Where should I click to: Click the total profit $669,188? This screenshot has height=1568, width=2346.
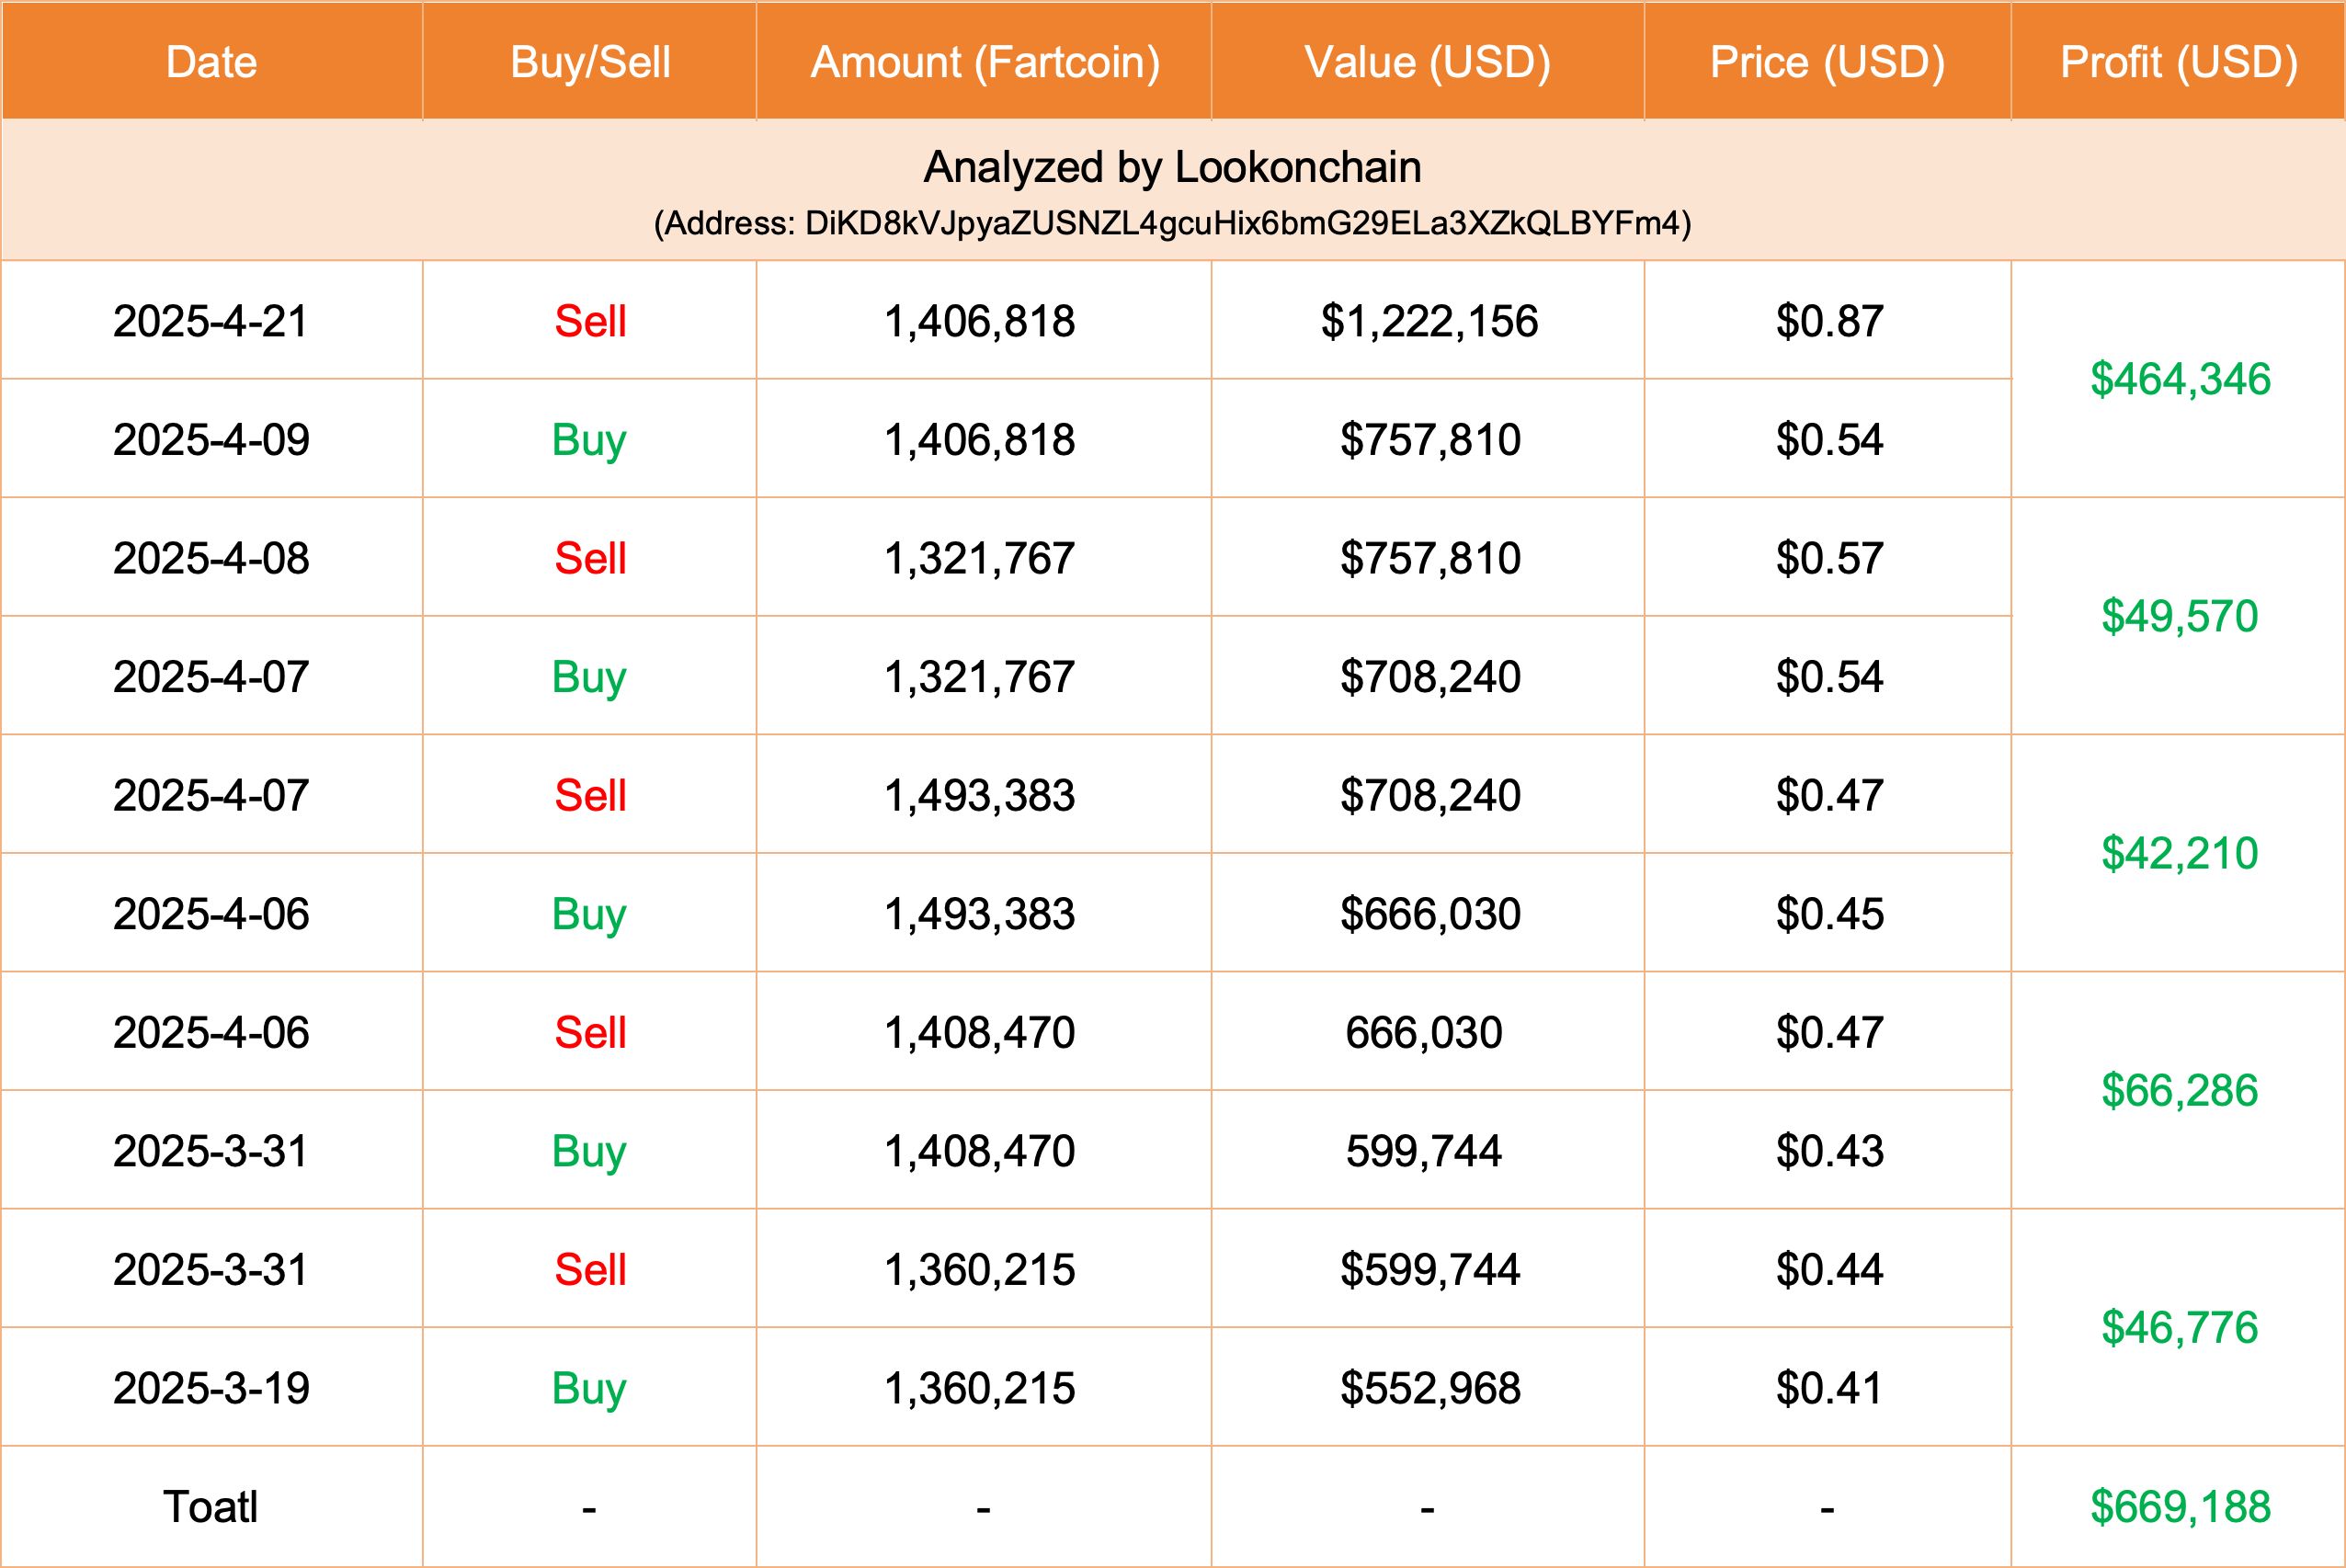click(2180, 1507)
